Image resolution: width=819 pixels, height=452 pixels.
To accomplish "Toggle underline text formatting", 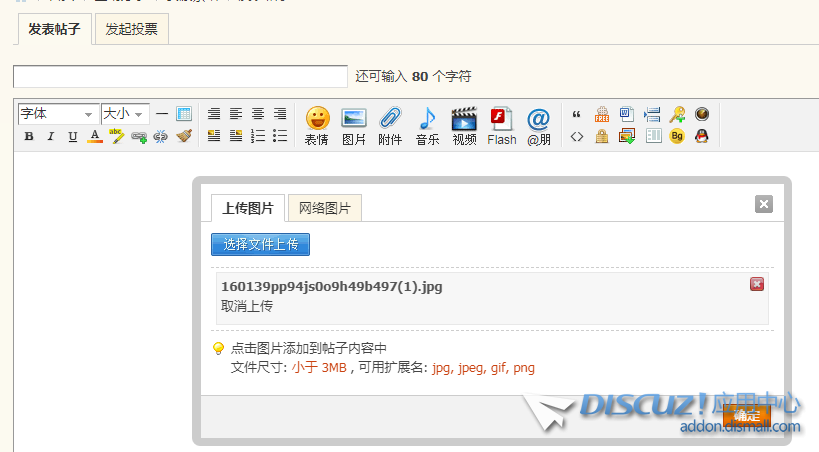I will (x=72, y=137).
